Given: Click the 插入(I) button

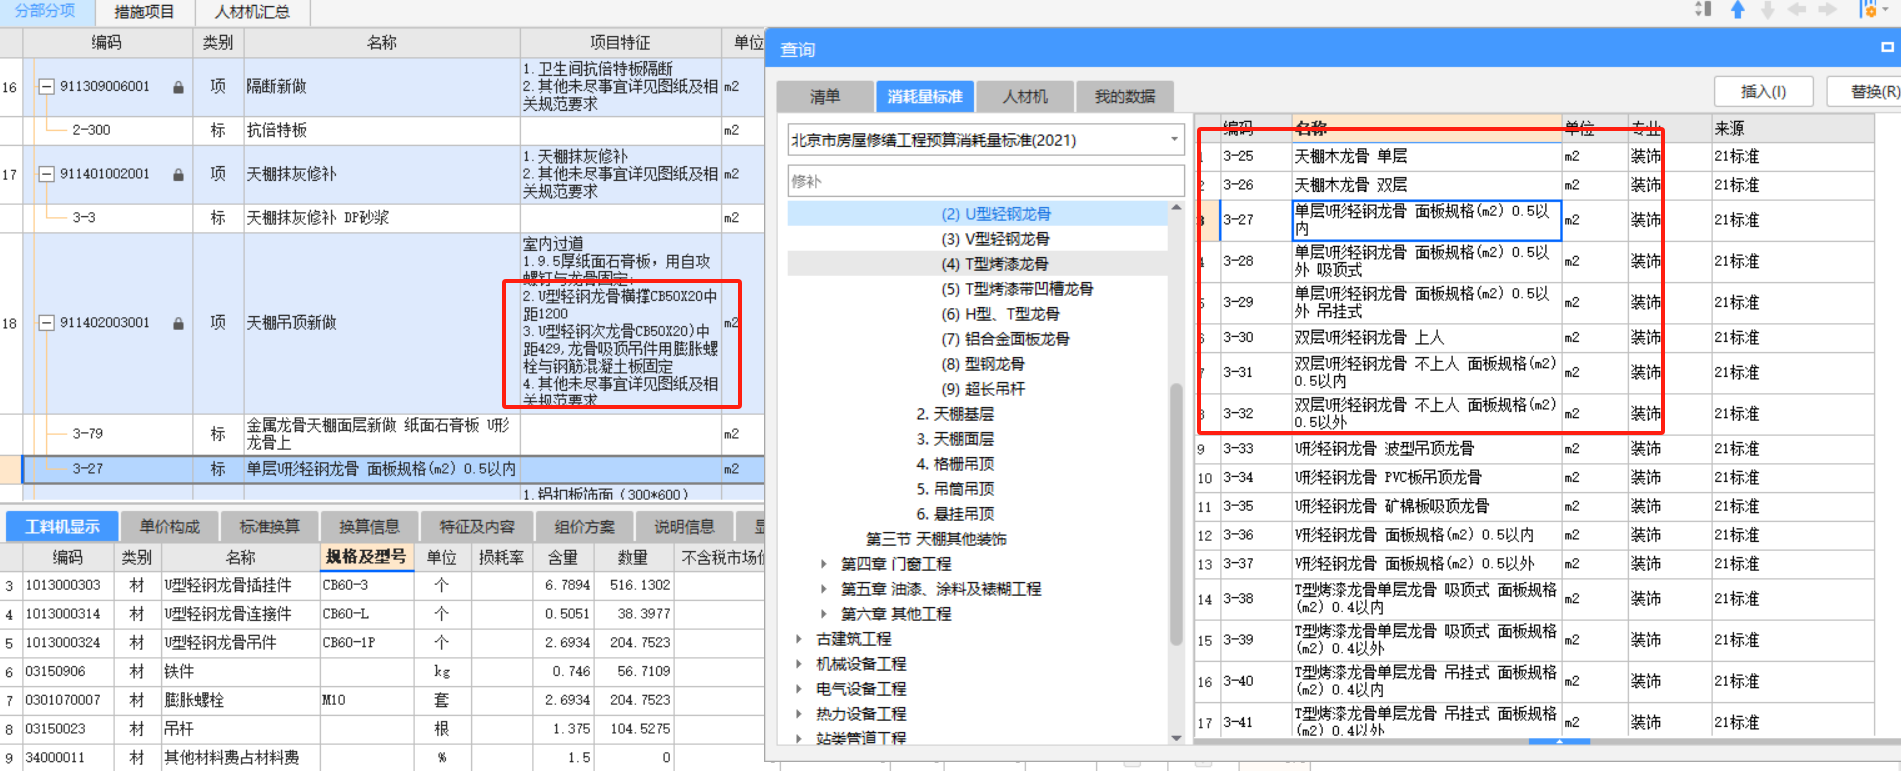Looking at the screenshot, I should point(1763,91).
